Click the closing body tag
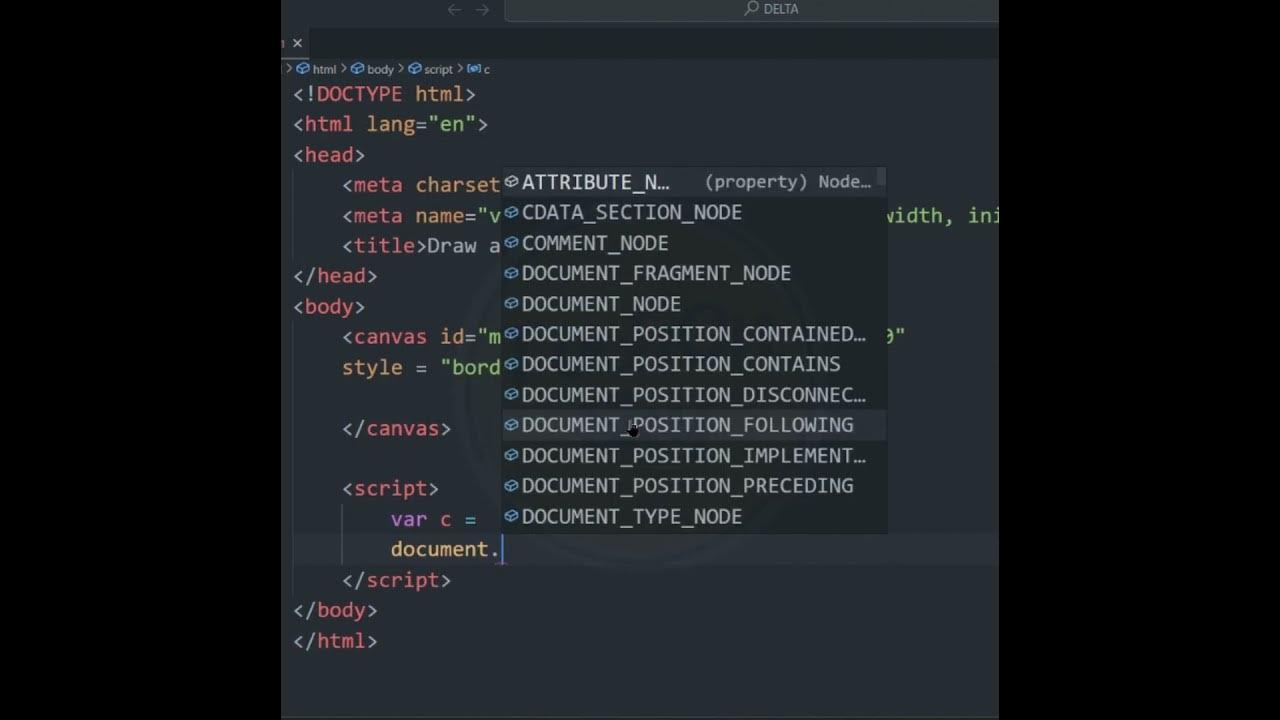 335,610
